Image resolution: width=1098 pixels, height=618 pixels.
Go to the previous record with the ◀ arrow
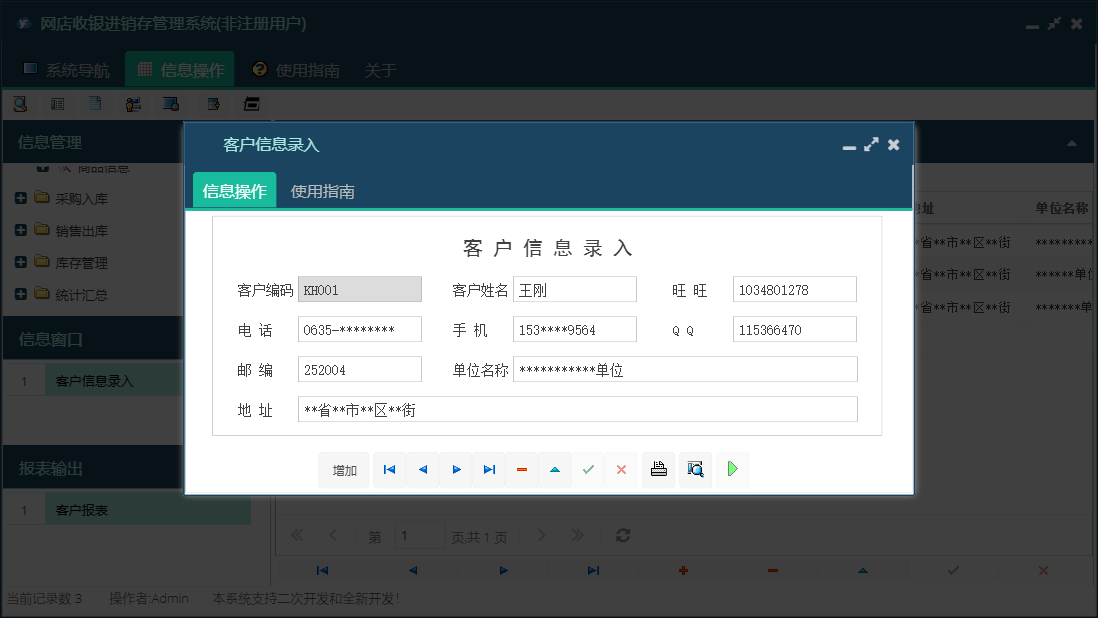click(422, 469)
